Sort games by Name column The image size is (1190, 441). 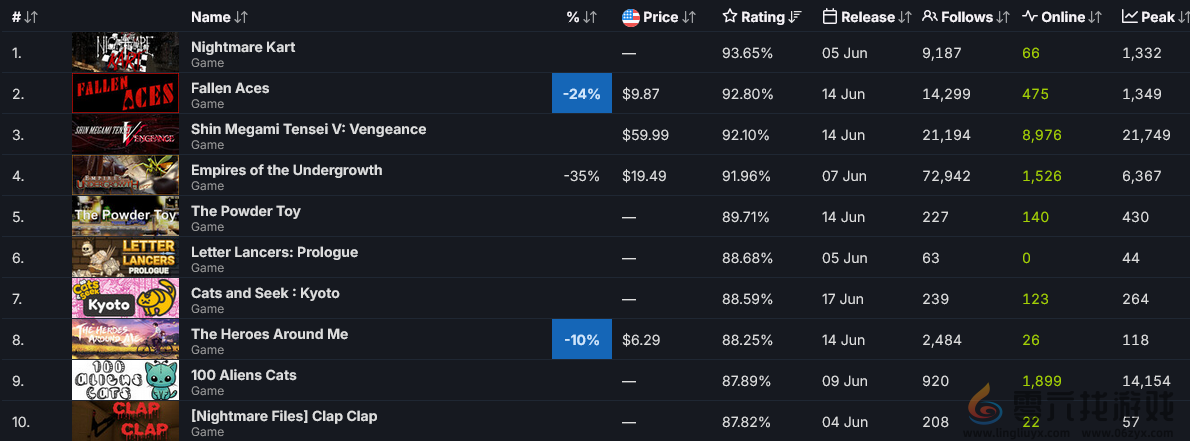(219, 17)
